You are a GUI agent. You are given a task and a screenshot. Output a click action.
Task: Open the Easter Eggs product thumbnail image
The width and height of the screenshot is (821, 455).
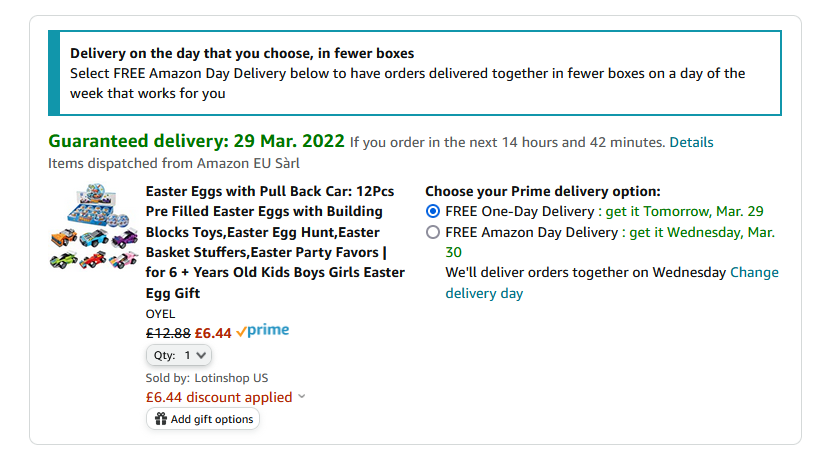tap(94, 226)
